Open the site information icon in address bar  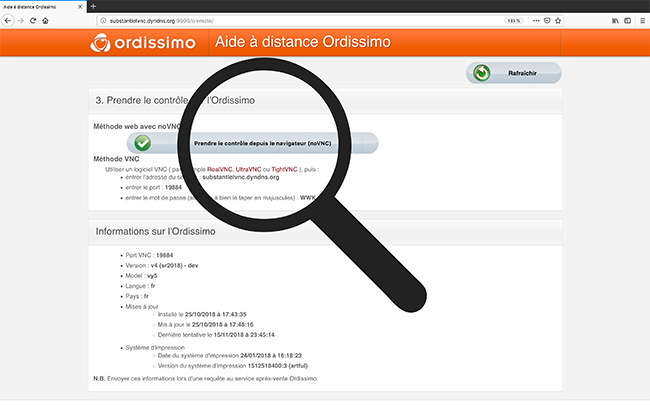pos(103,21)
